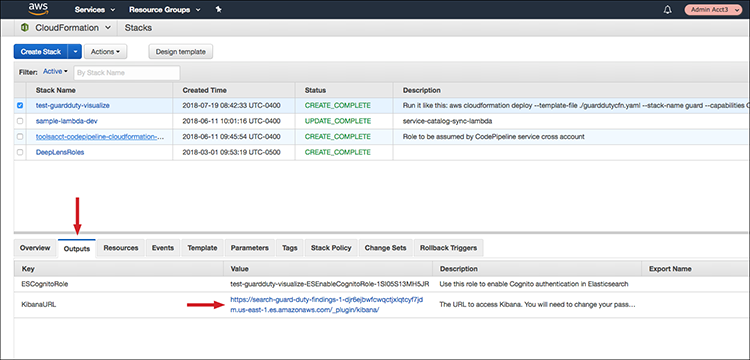Switch to the Resources tab

click(121, 248)
